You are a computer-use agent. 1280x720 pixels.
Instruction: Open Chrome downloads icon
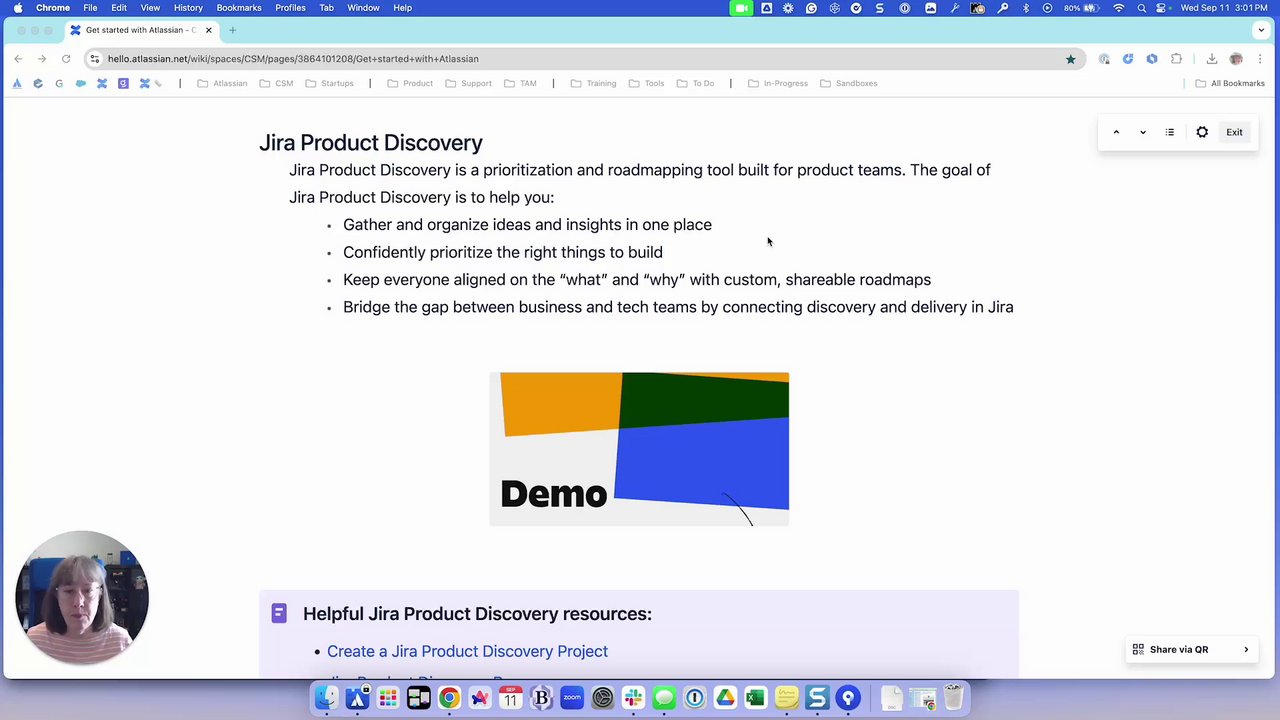coord(1211,59)
